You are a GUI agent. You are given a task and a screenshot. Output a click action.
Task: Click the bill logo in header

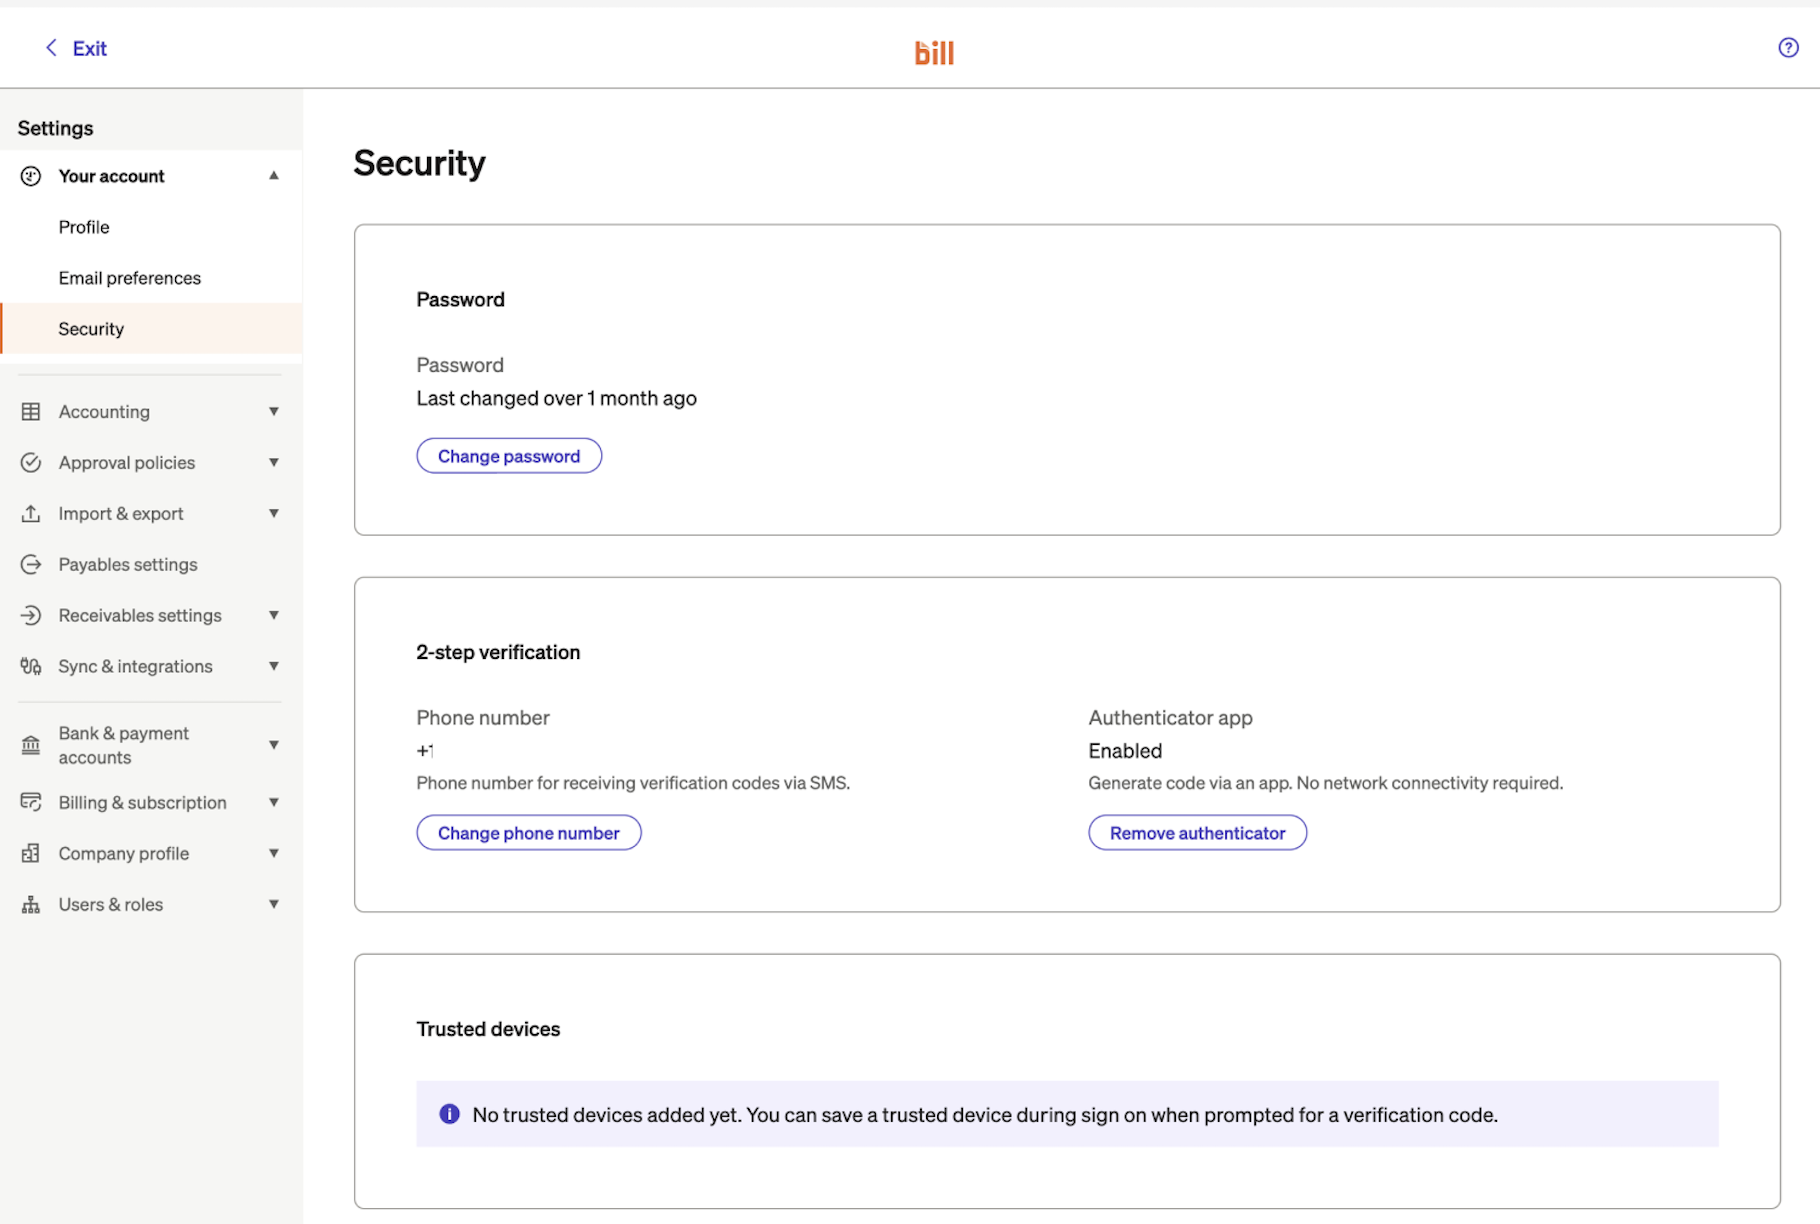(x=934, y=52)
